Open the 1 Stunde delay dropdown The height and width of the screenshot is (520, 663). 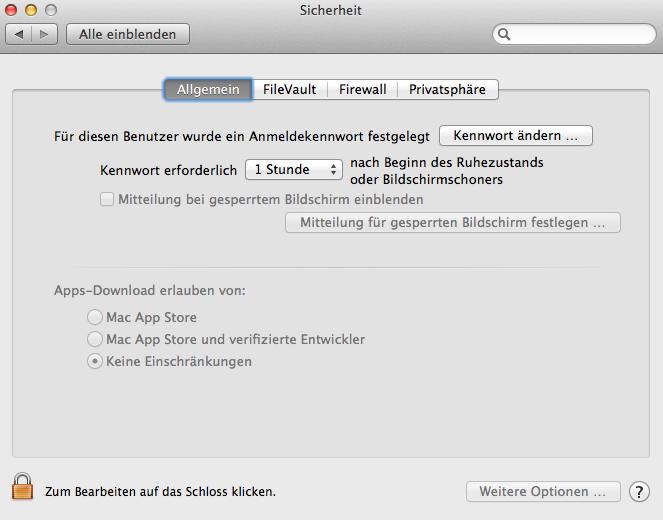pyautogui.click(x=294, y=170)
